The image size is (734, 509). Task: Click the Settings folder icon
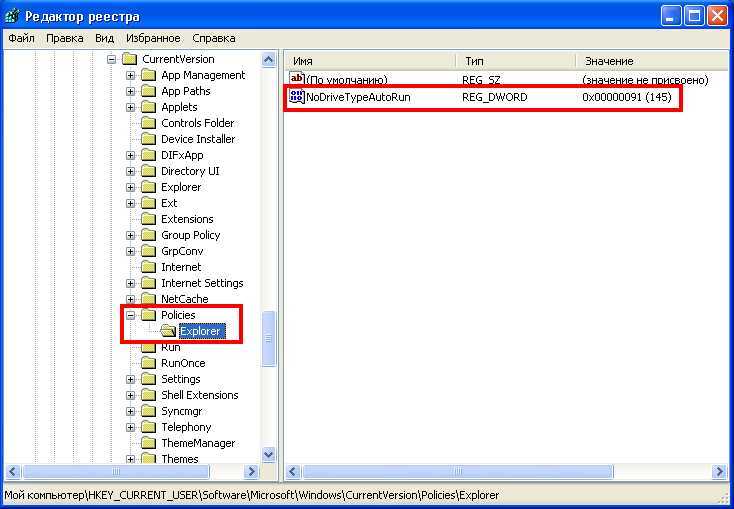coord(148,379)
